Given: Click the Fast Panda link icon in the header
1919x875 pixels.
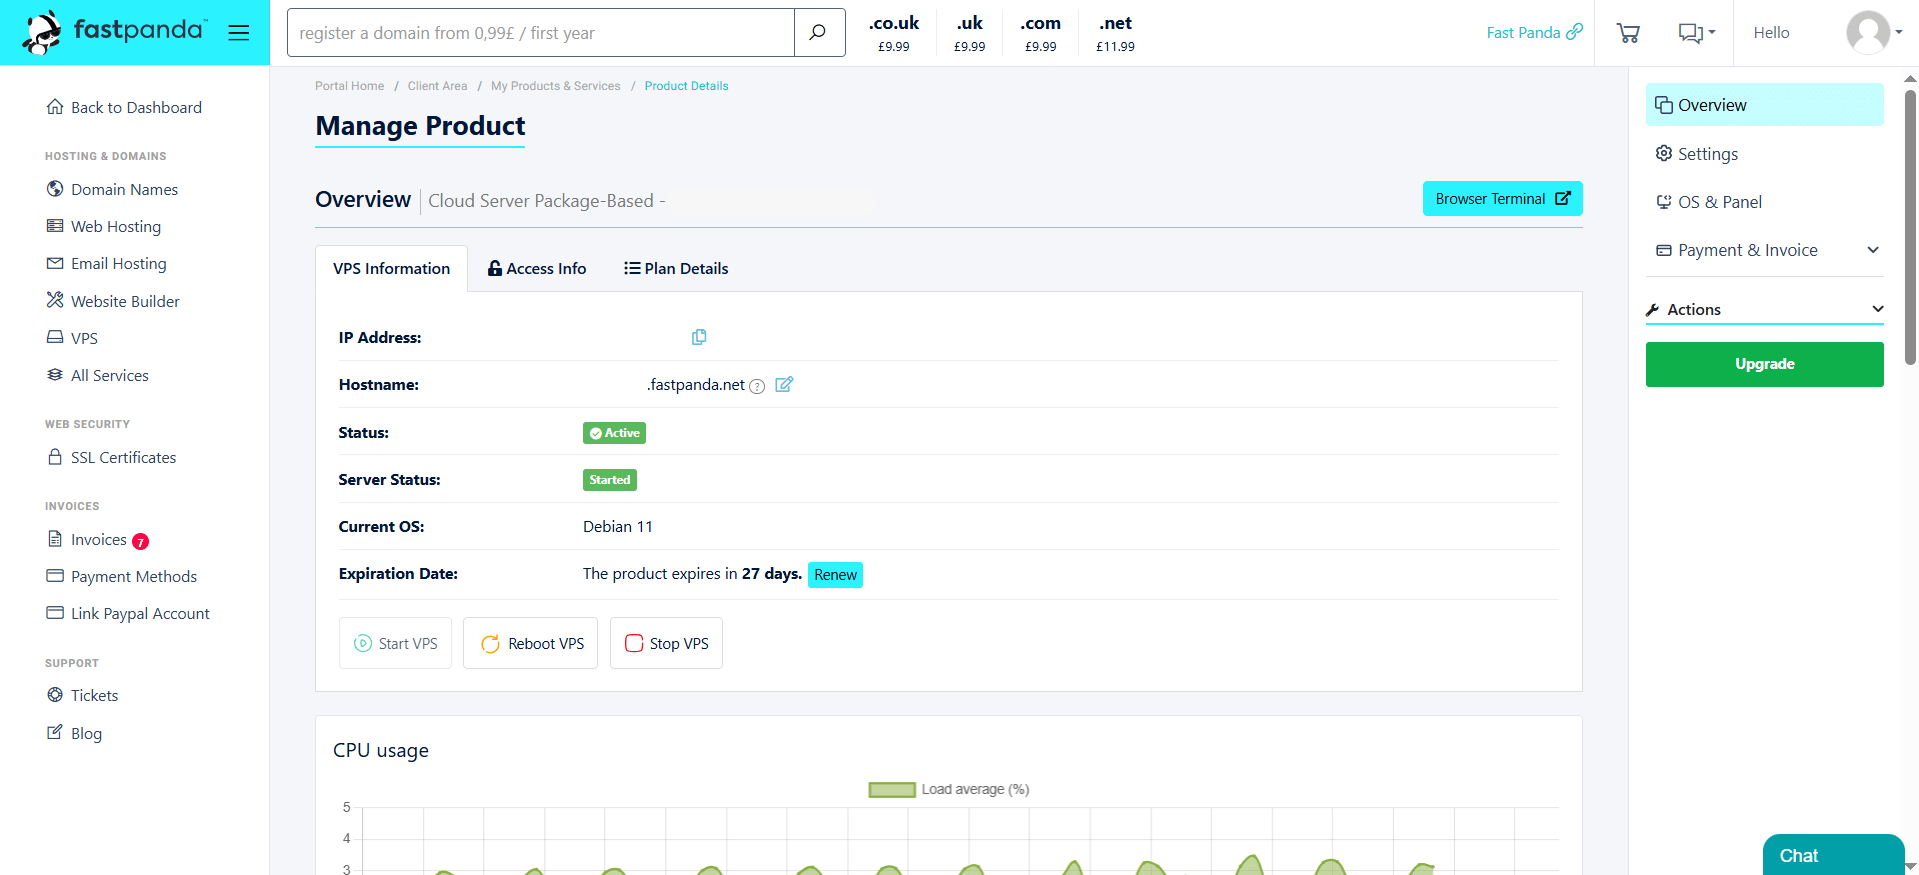Looking at the screenshot, I should [1574, 32].
